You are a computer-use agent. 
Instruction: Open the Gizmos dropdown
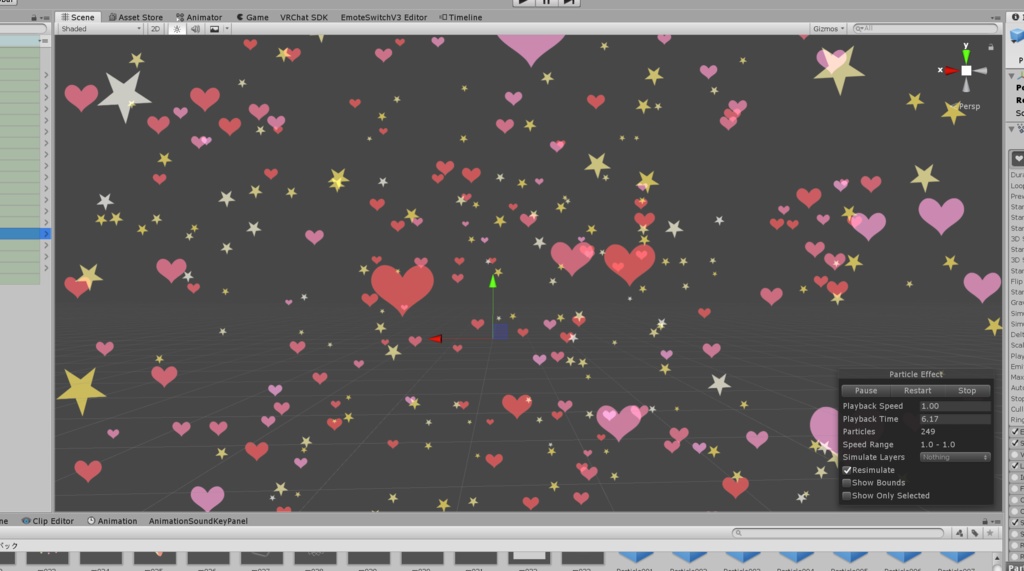[x=828, y=29]
